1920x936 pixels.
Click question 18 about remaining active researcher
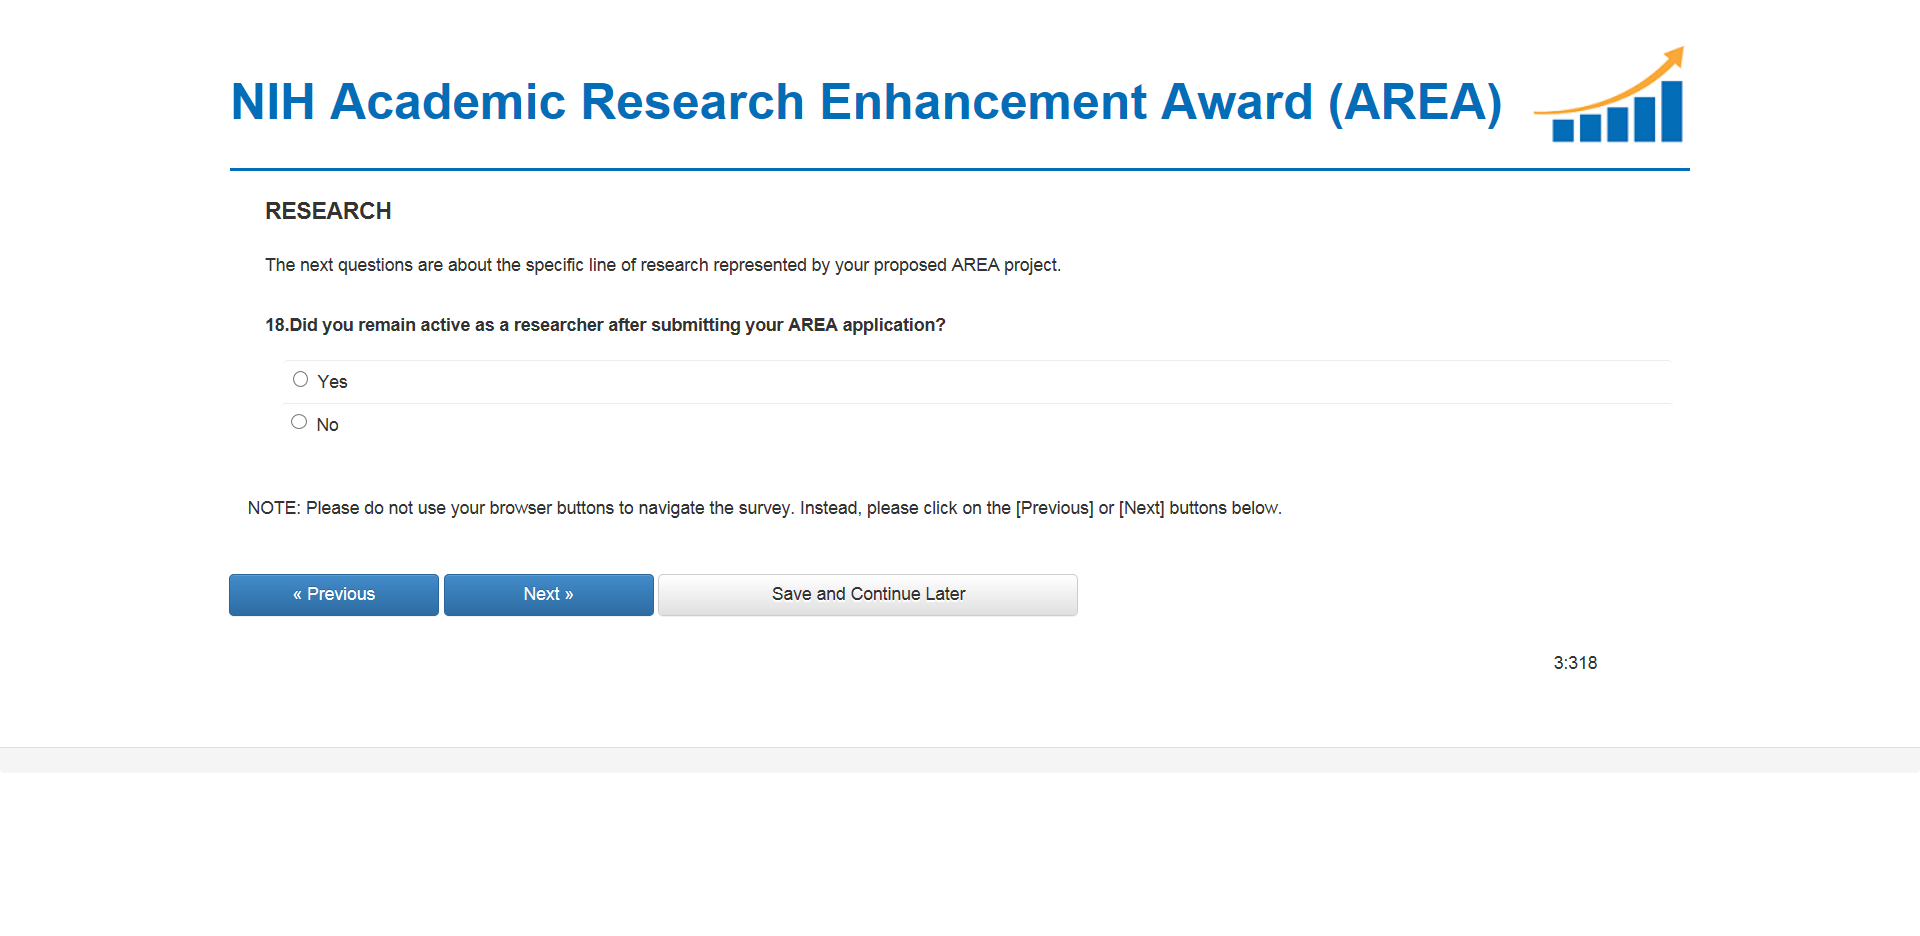(604, 325)
